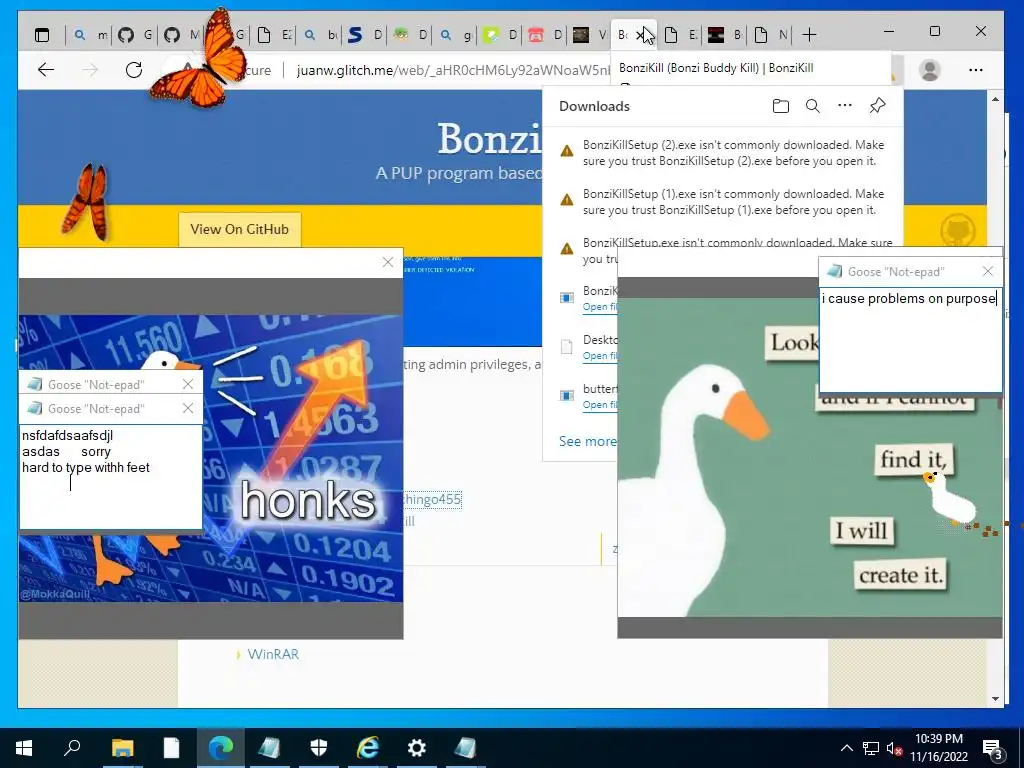Open Windows Security shield on taskbar
This screenshot has width=1024, height=768.
click(319, 748)
